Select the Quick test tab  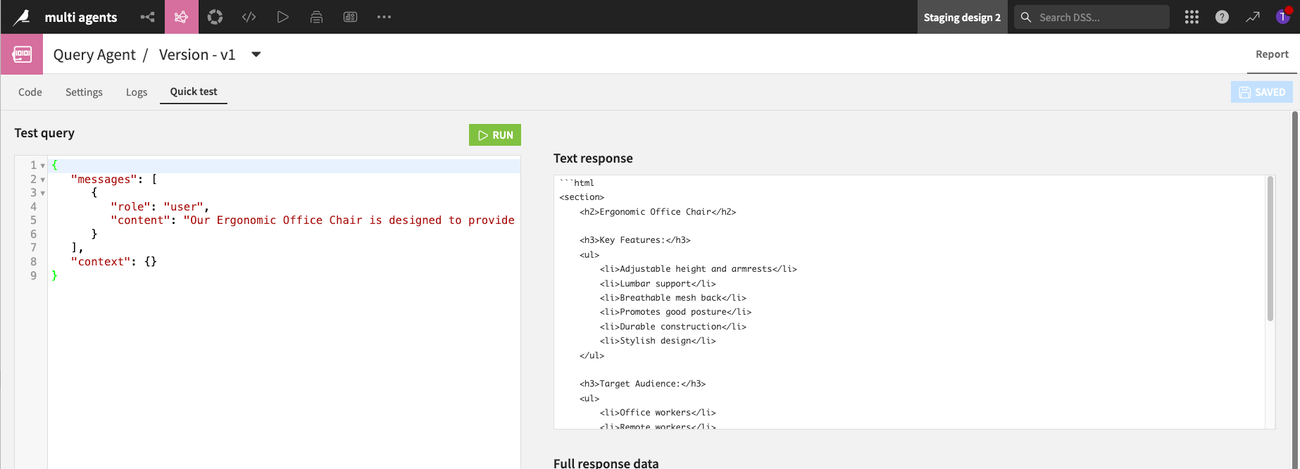point(193,92)
